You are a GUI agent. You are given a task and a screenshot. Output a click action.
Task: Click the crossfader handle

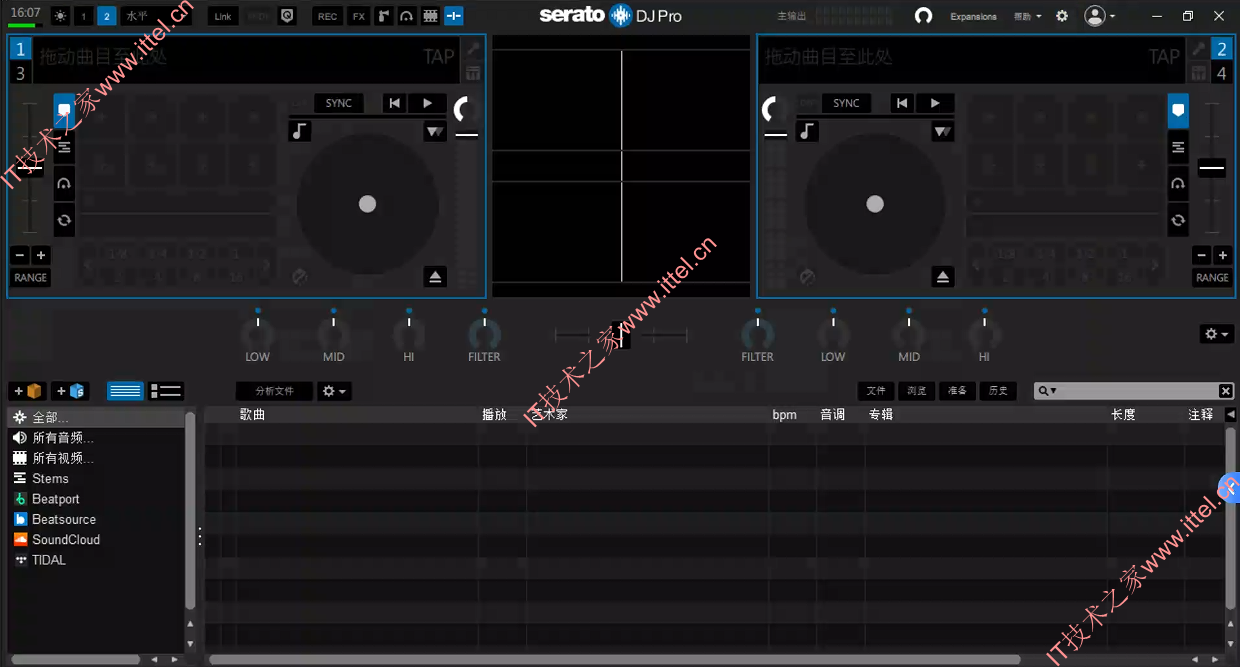tap(621, 335)
